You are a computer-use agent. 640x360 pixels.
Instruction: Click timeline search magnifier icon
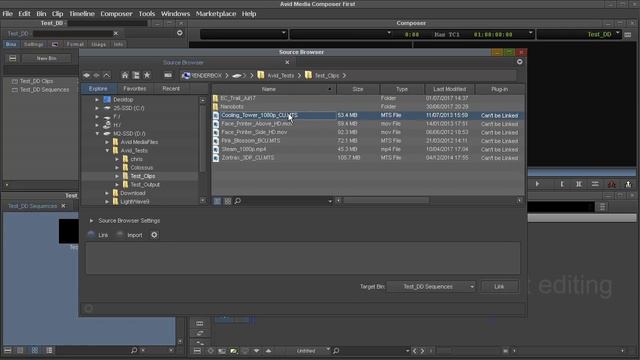pos(336,351)
